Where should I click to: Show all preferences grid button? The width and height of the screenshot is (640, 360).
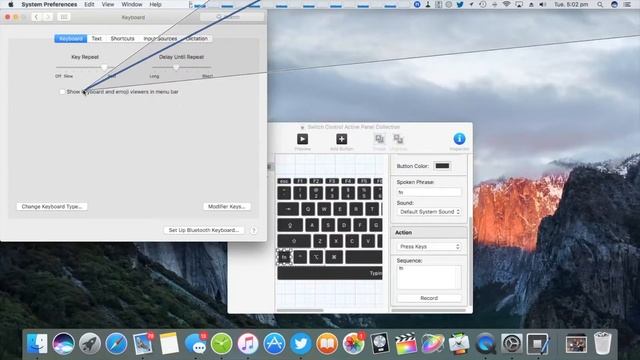(64, 17)
